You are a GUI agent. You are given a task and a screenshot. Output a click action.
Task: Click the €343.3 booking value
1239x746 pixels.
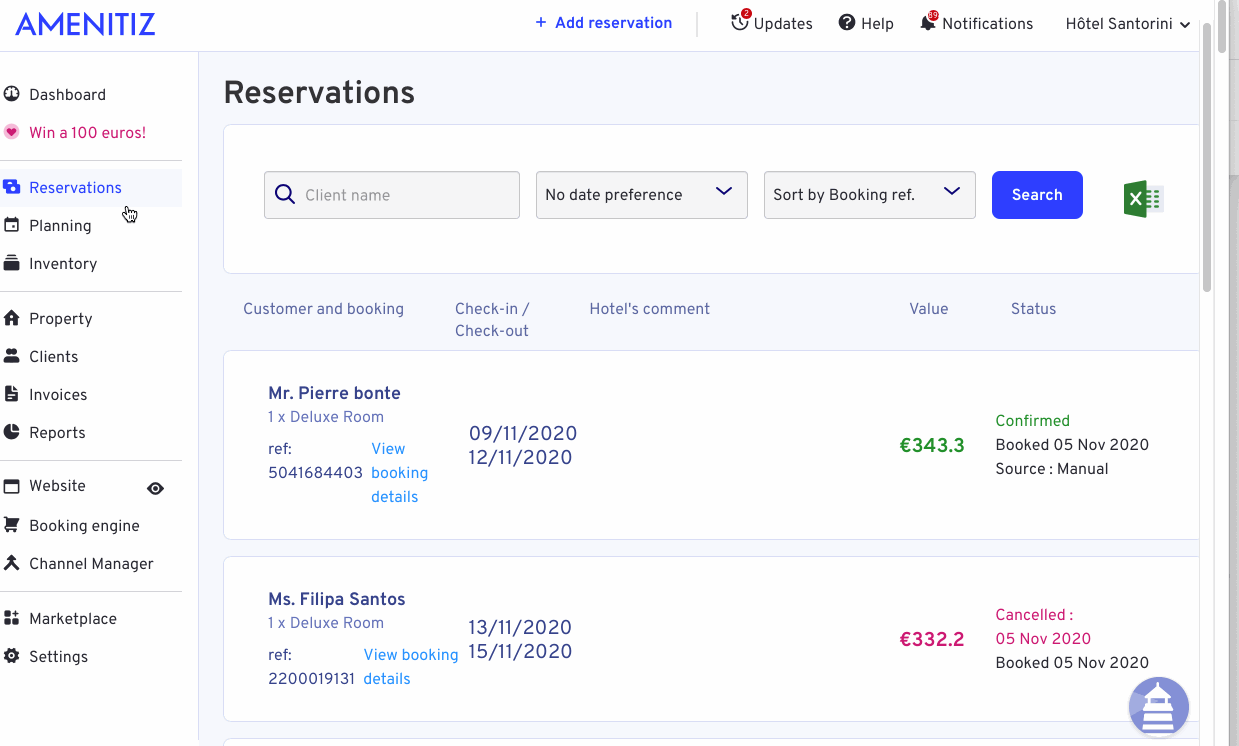[x=932, y=445]
